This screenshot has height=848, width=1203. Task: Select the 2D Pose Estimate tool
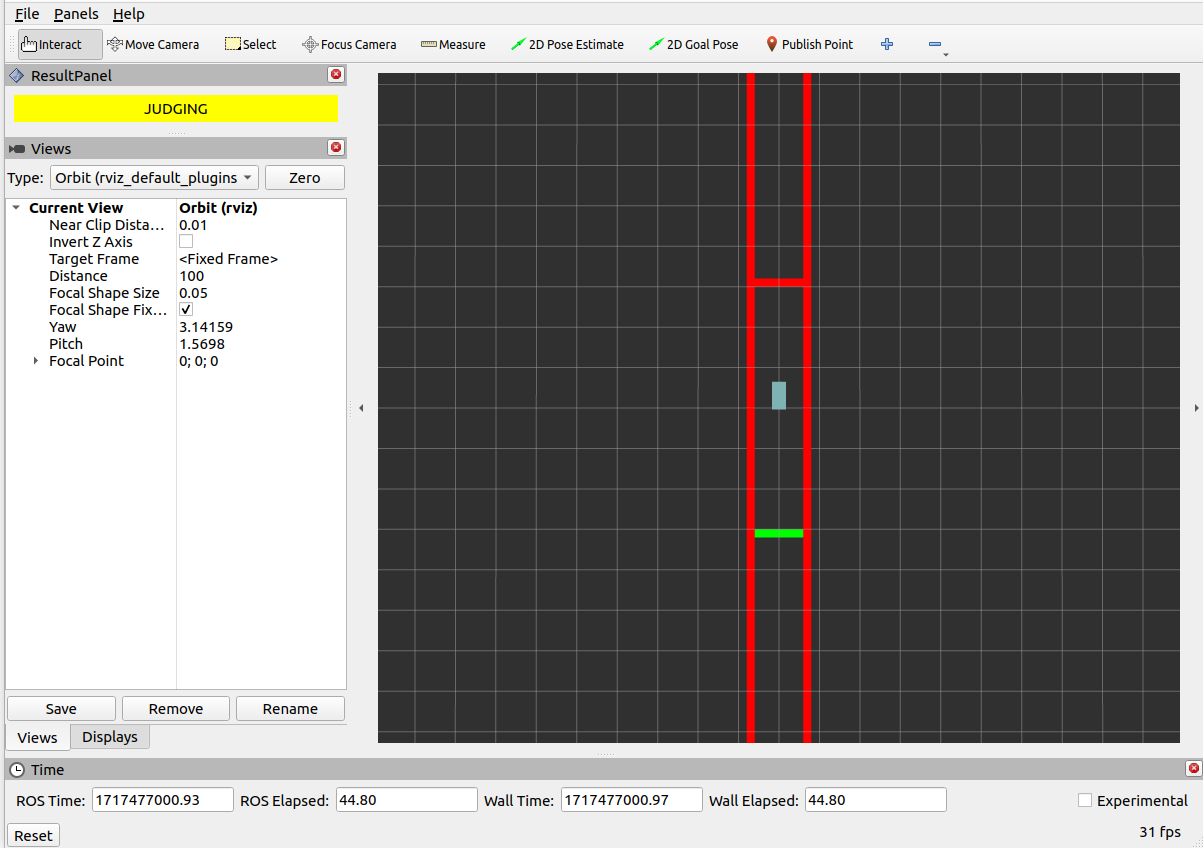point(567,44)
